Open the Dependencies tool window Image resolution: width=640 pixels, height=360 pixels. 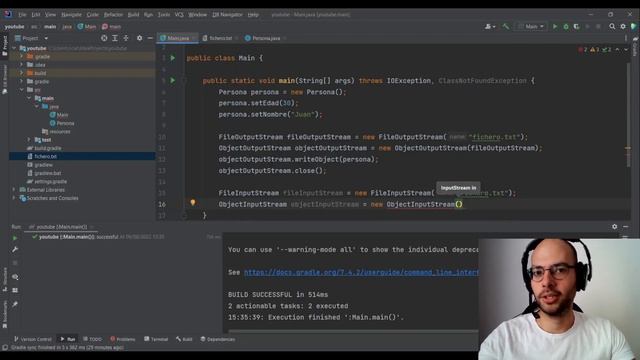click(218, 339)
